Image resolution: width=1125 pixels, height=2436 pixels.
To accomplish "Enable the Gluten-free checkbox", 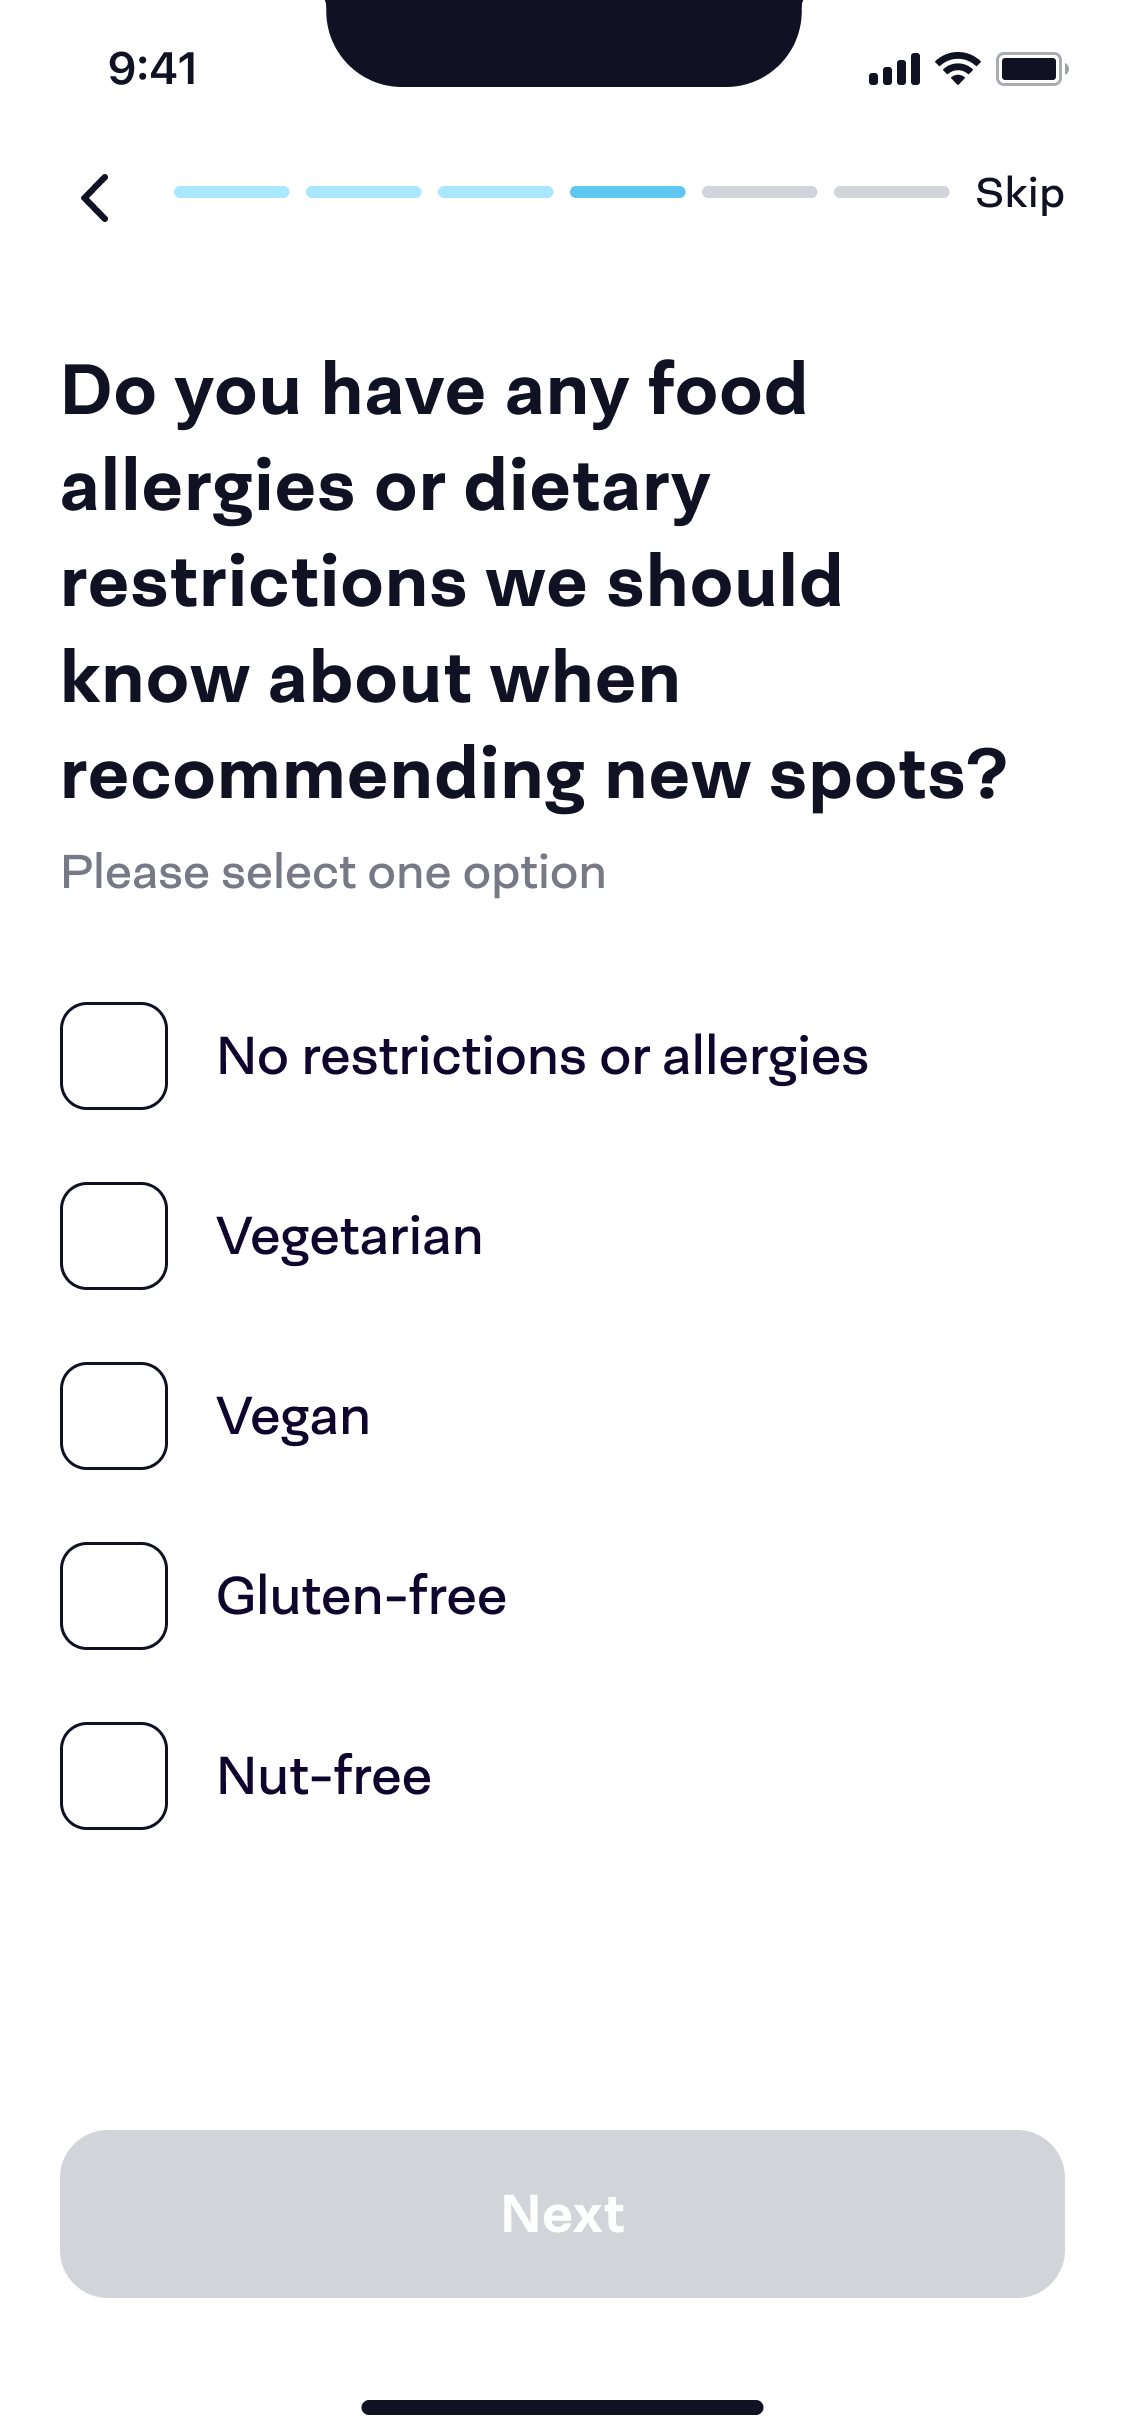I will [114, 1596].
